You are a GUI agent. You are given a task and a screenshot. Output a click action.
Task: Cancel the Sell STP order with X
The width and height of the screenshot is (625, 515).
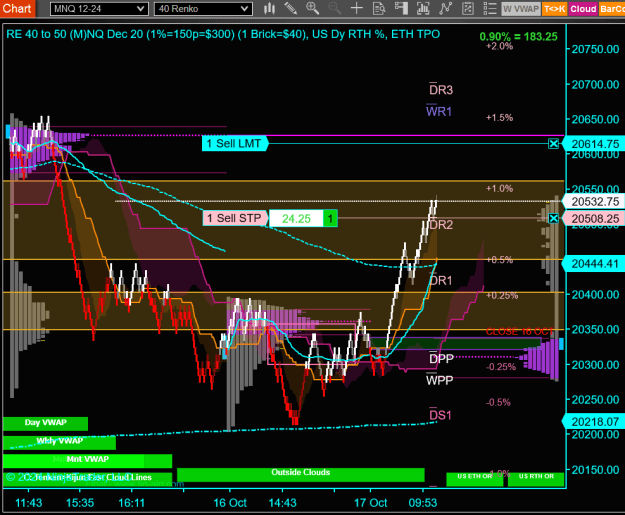tap(553, 218)
